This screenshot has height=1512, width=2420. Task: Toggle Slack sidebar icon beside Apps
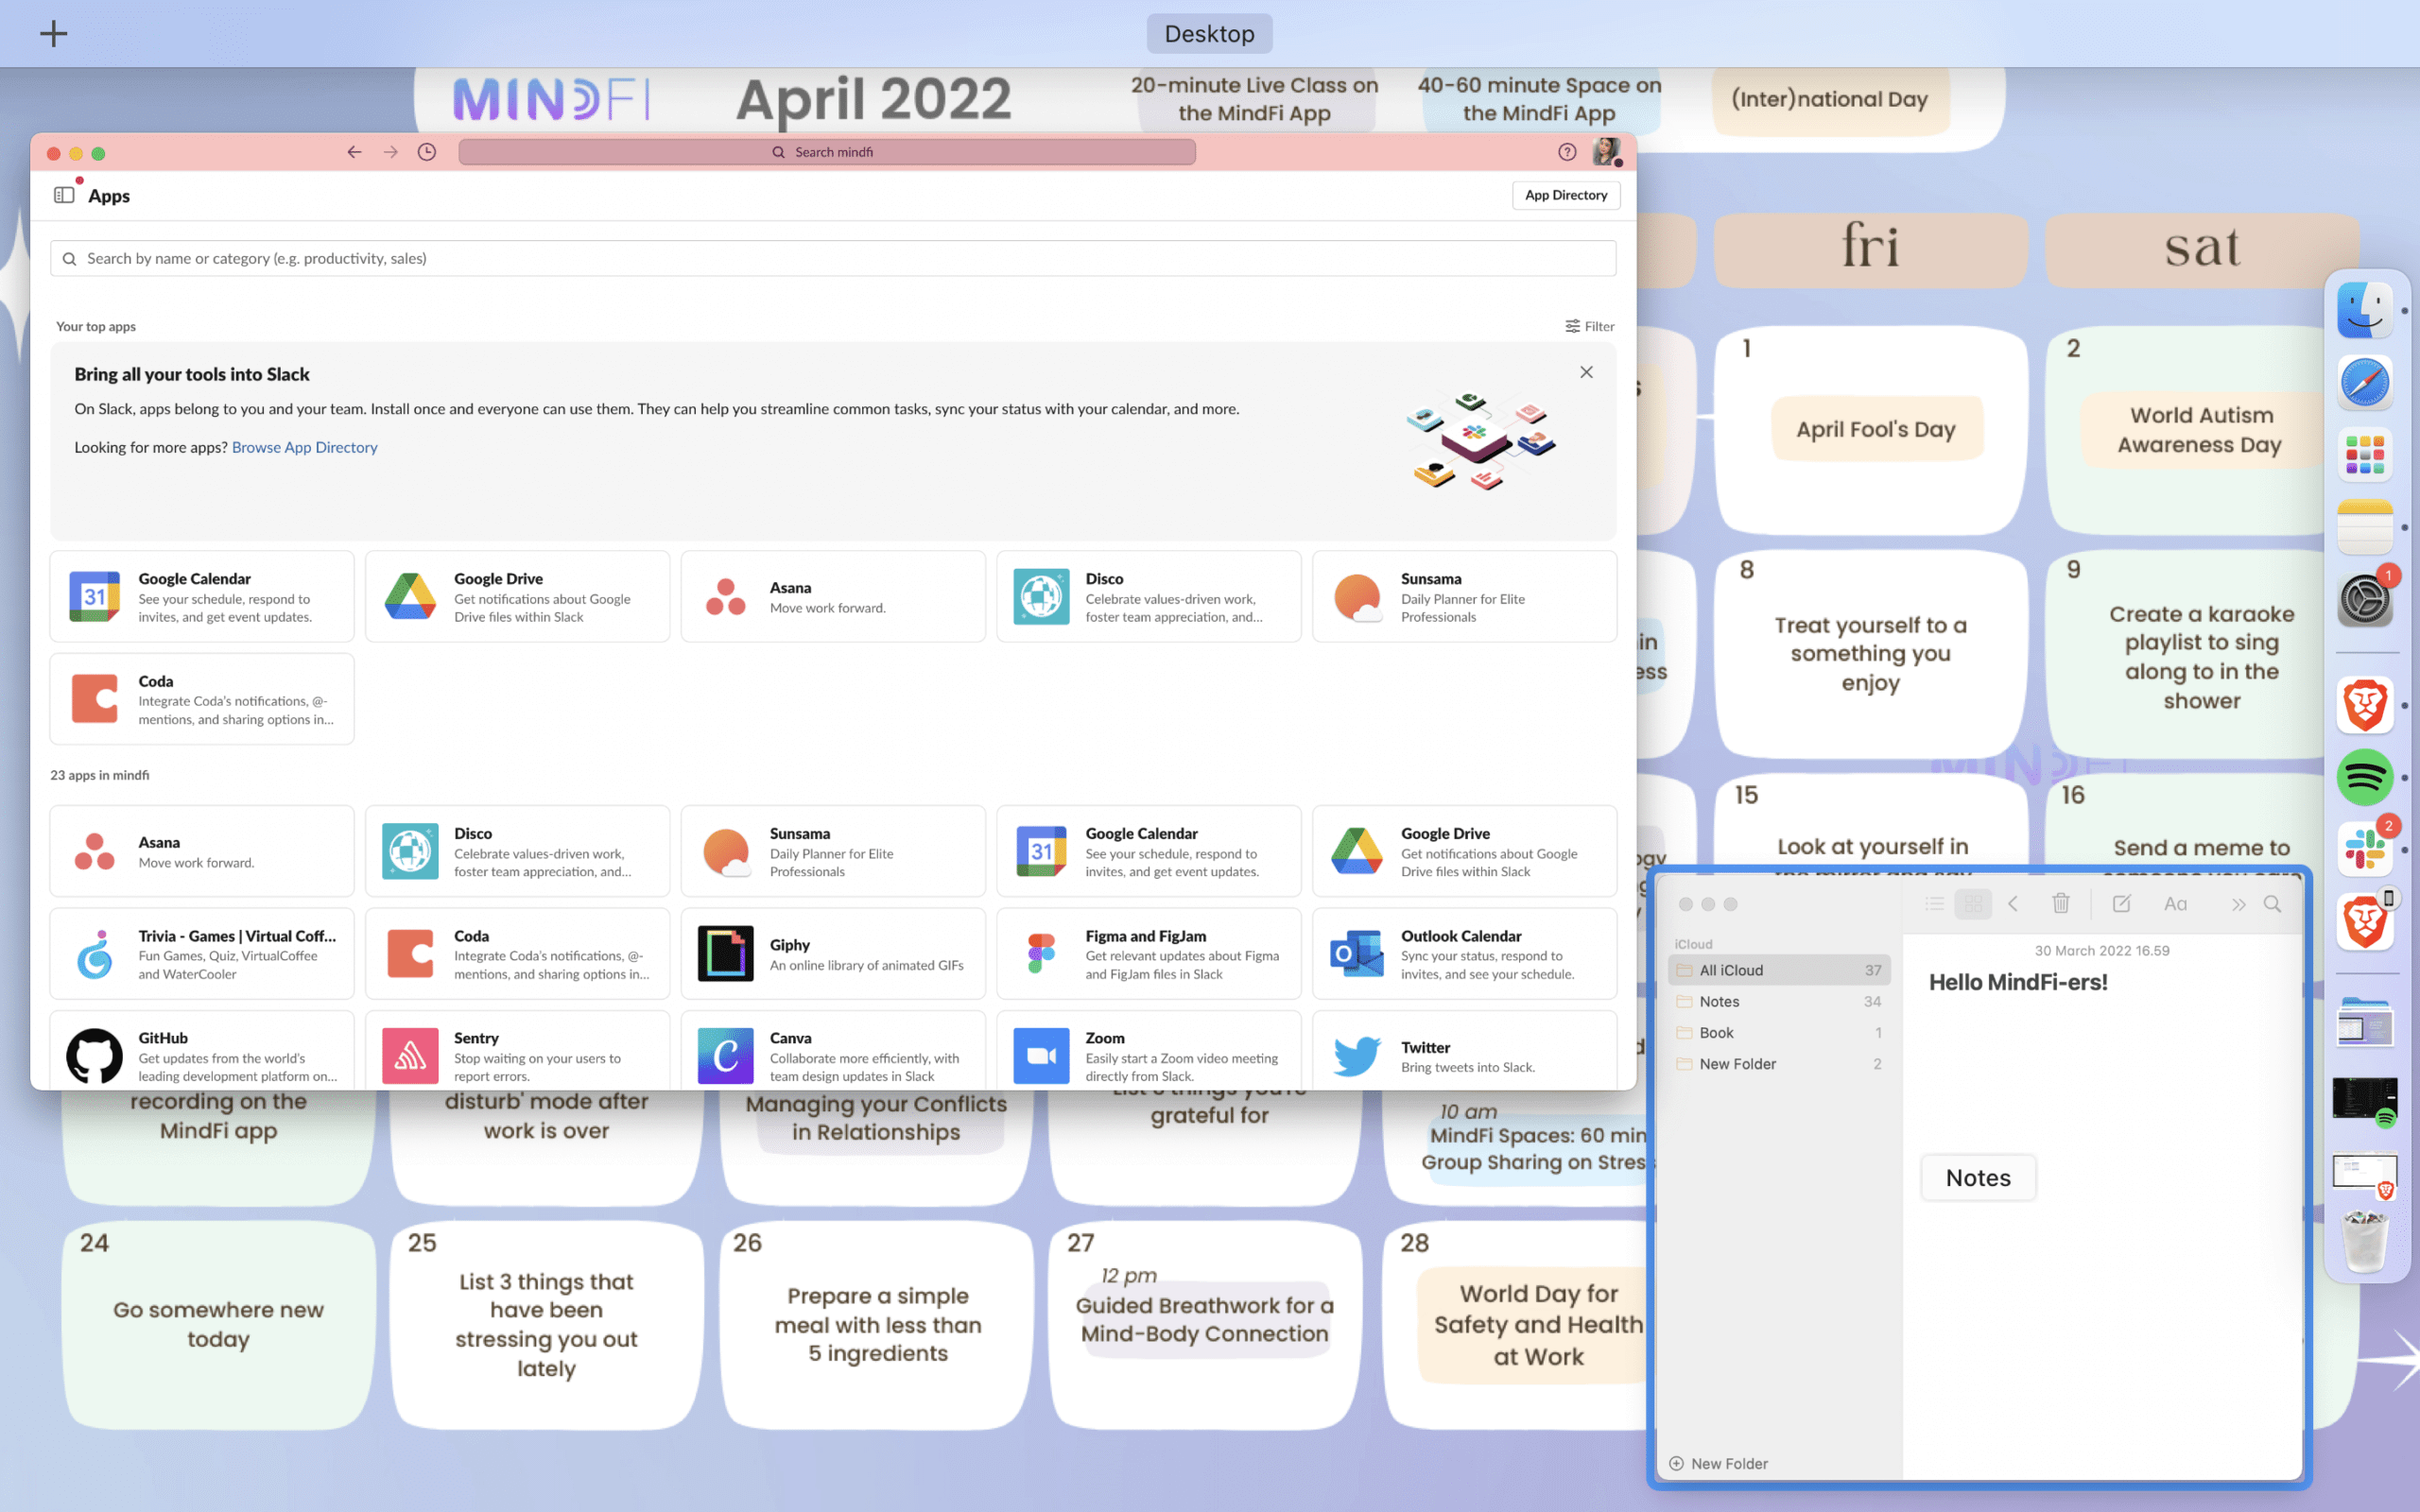point(64,195)
